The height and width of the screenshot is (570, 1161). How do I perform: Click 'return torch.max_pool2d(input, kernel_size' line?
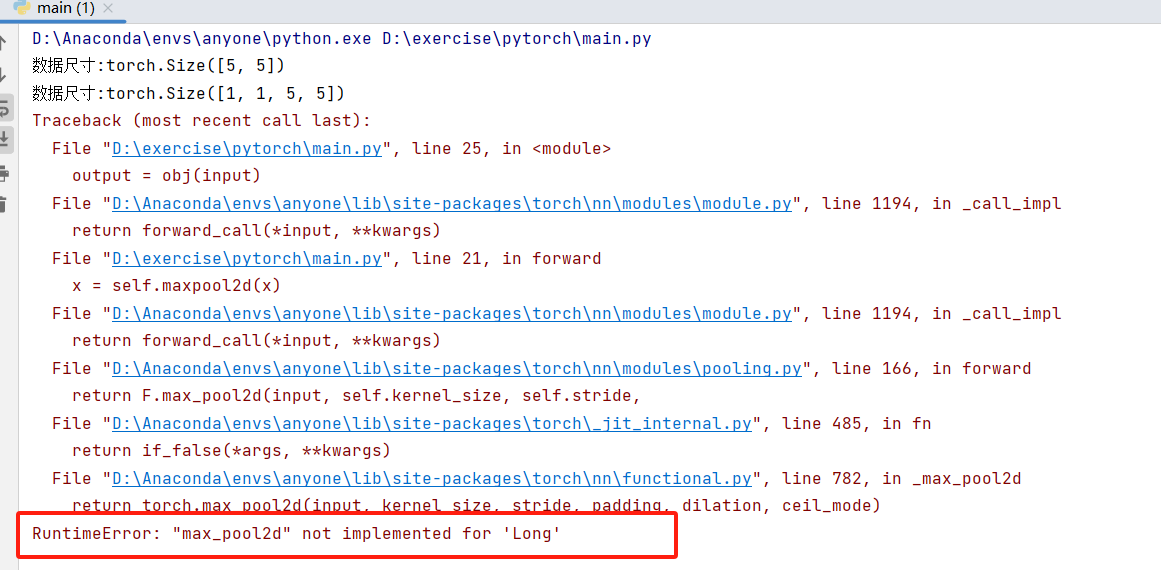click(x=475, y=506)
